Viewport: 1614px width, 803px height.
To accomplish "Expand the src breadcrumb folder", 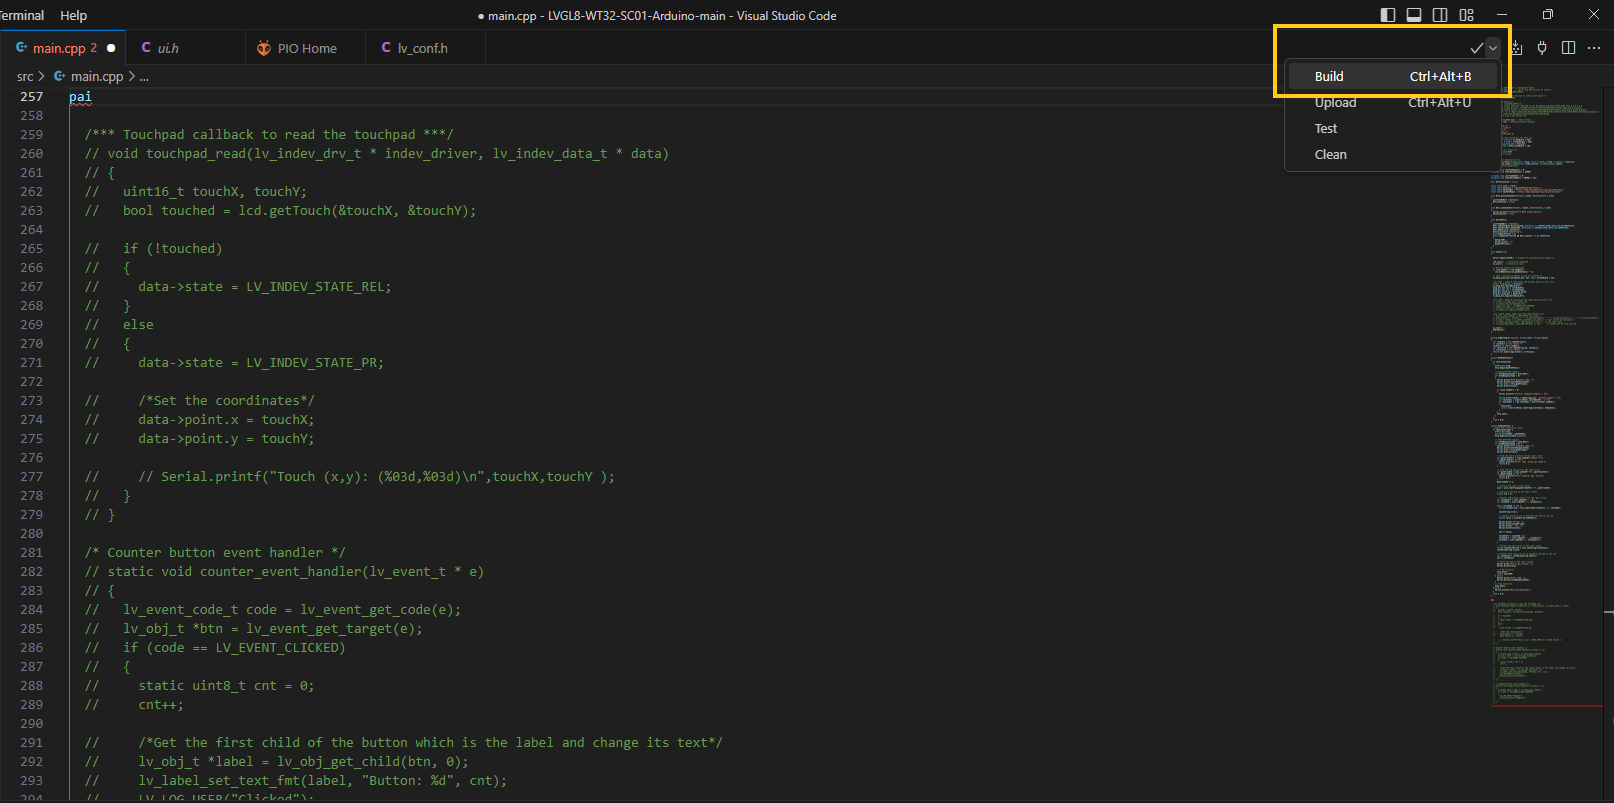I will click(25, 76).
